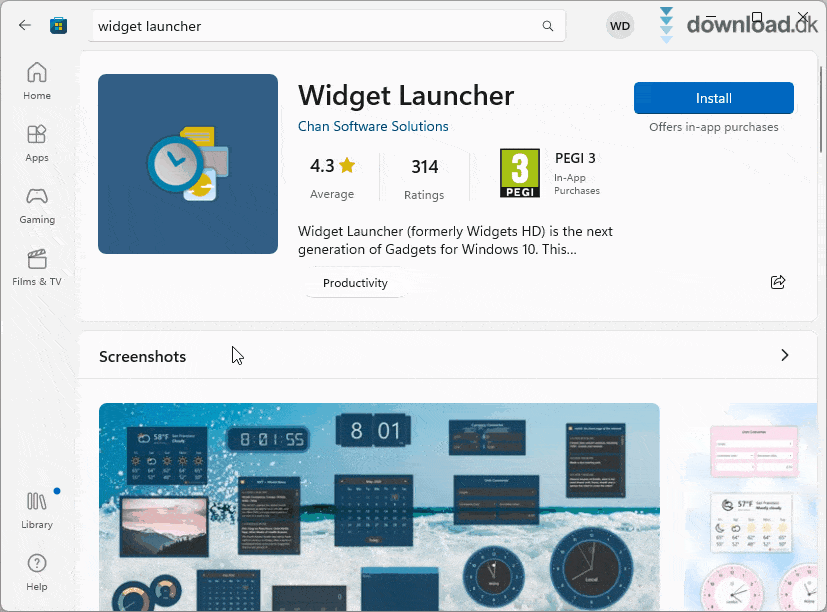Viewport: 827px width, 612px height.
Task: Open Help from the sidebar
Action: tap(37, 572)
